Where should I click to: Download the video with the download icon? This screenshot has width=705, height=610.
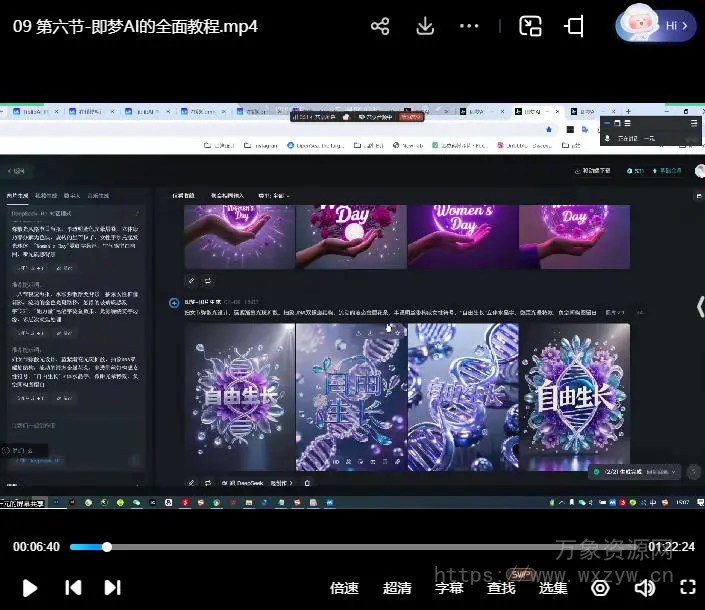point(425,26)
